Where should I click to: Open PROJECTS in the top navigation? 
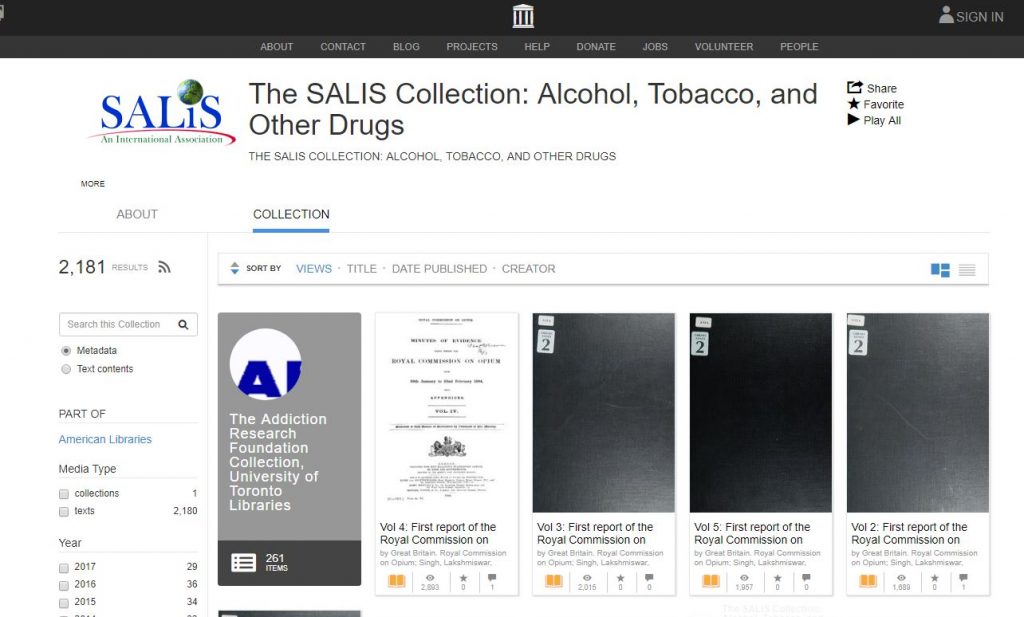point(472,46)
